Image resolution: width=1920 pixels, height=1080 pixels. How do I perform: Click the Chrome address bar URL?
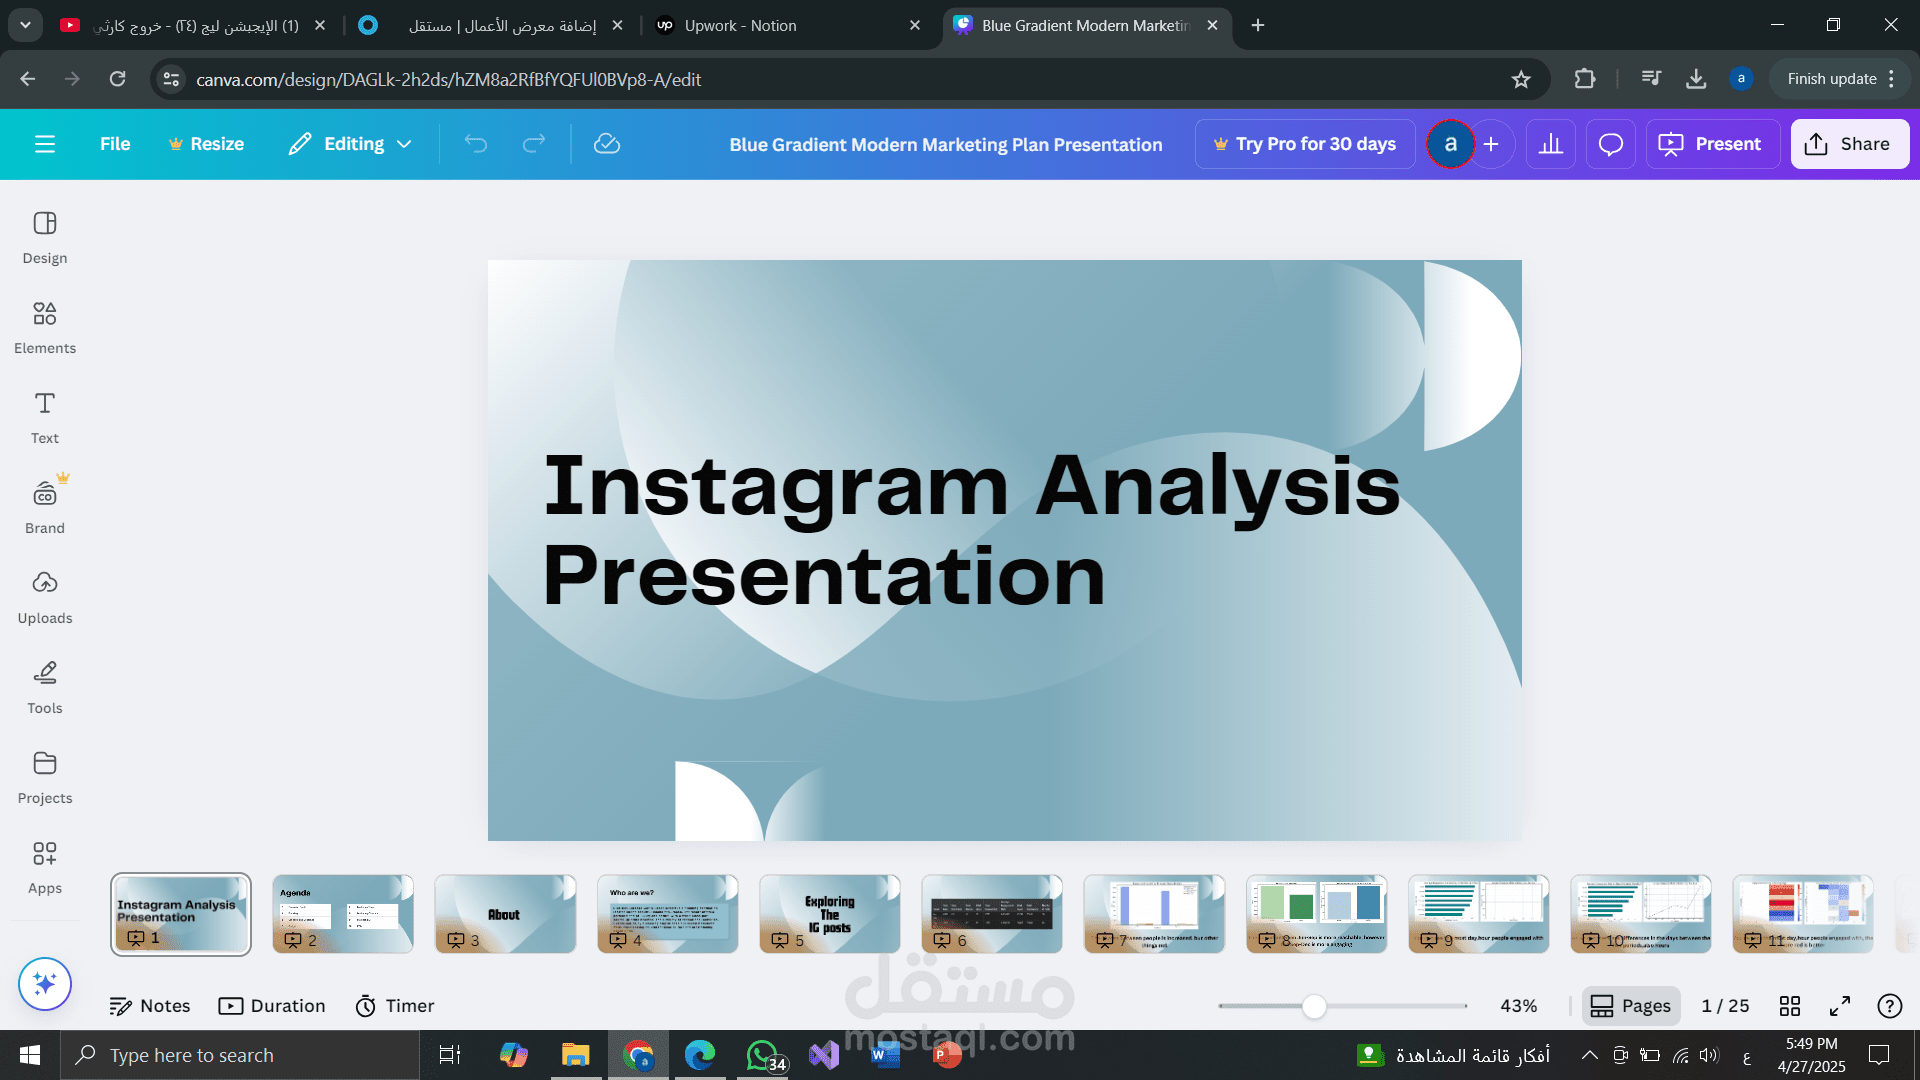coord(448,79)
